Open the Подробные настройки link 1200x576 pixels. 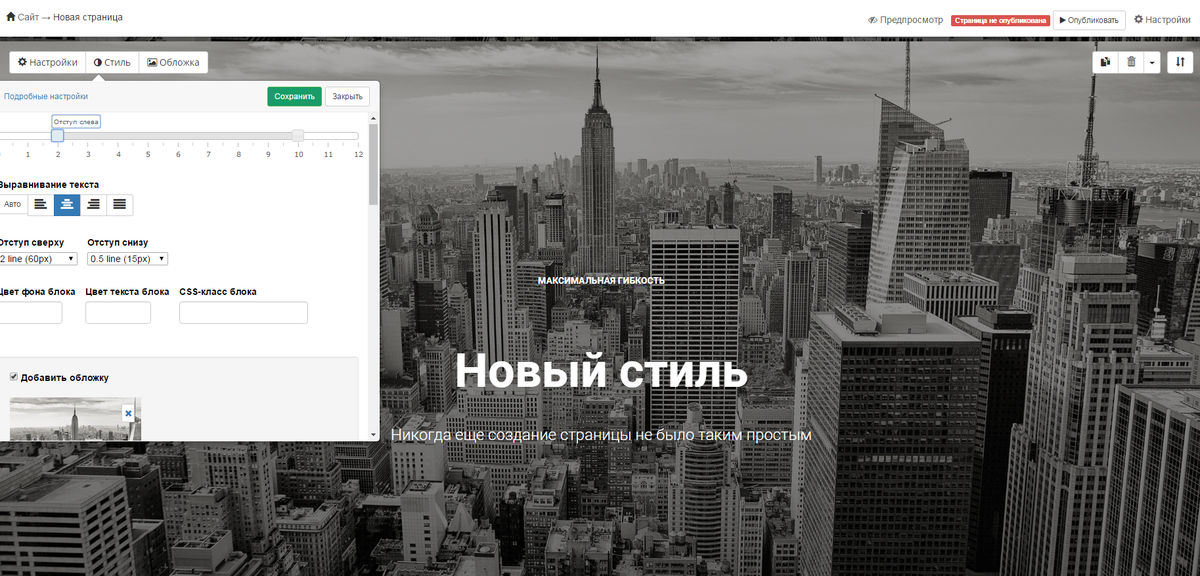45,97
